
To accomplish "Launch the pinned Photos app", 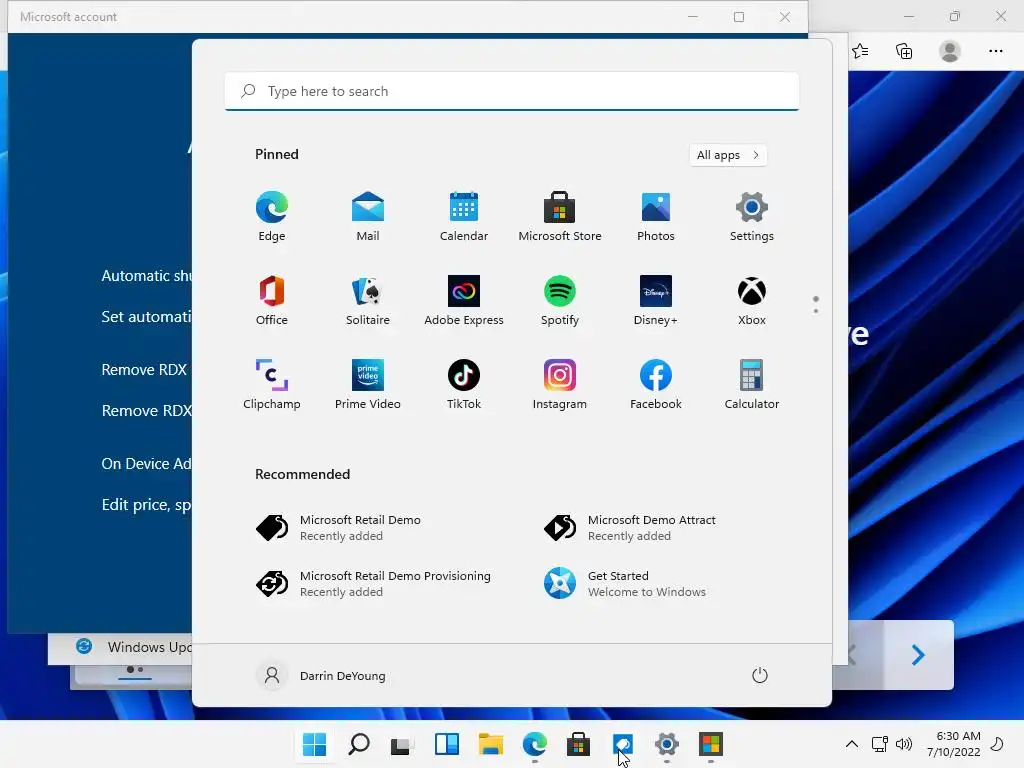I will (x=656, y=217).
